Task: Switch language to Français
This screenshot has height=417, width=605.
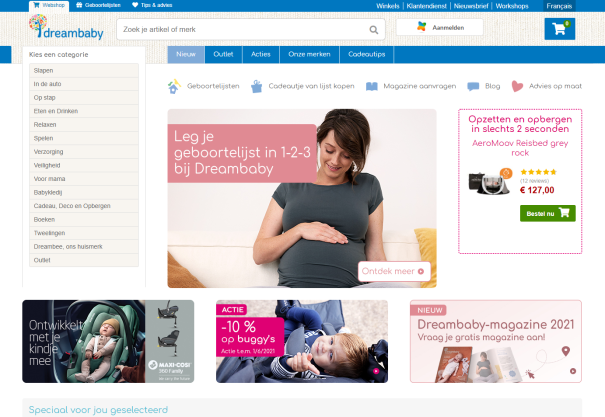Action: coord(559,6)
